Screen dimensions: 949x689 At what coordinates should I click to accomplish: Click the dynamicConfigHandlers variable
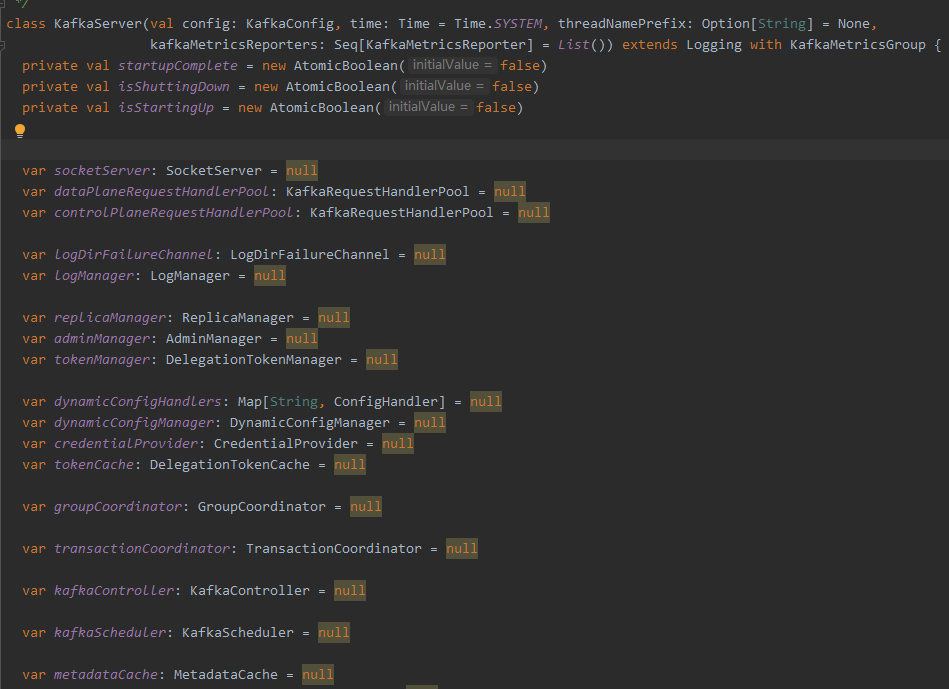[x=137, y=401]
